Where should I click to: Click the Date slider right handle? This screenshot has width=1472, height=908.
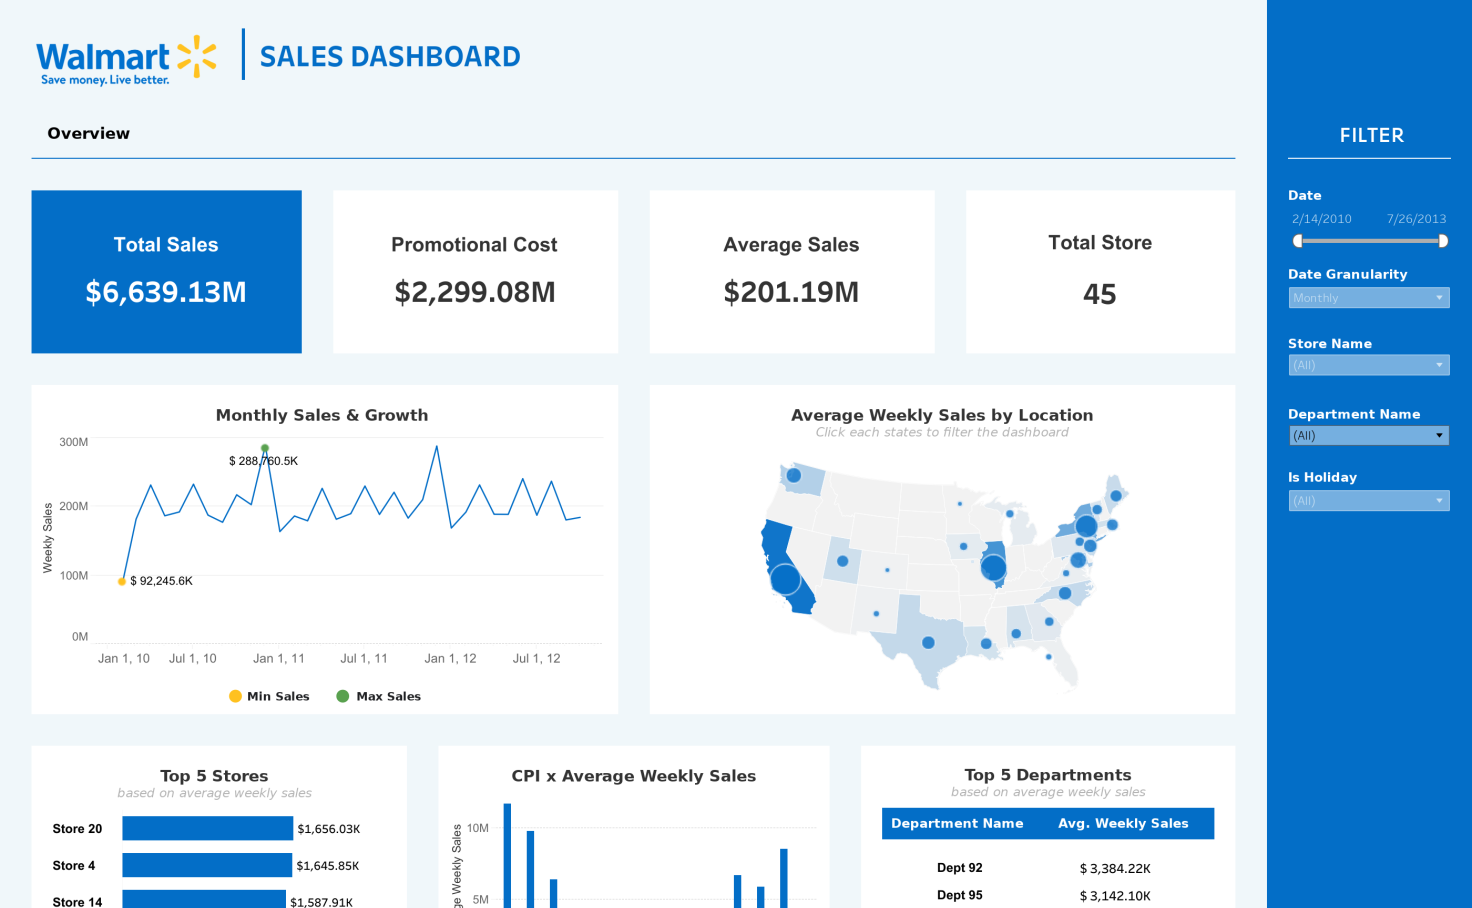(x=1443, y=241)
